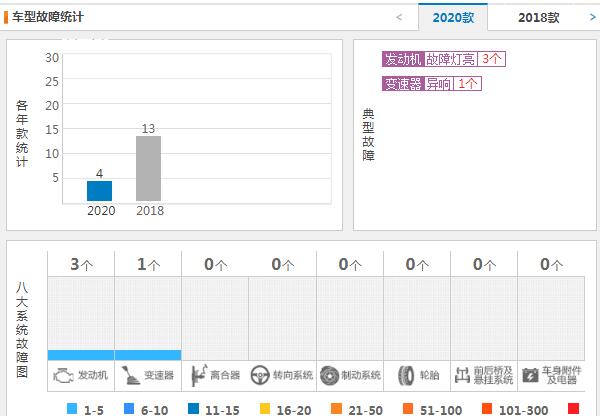Click the 变速器 gearbox icon

(130, 375)
